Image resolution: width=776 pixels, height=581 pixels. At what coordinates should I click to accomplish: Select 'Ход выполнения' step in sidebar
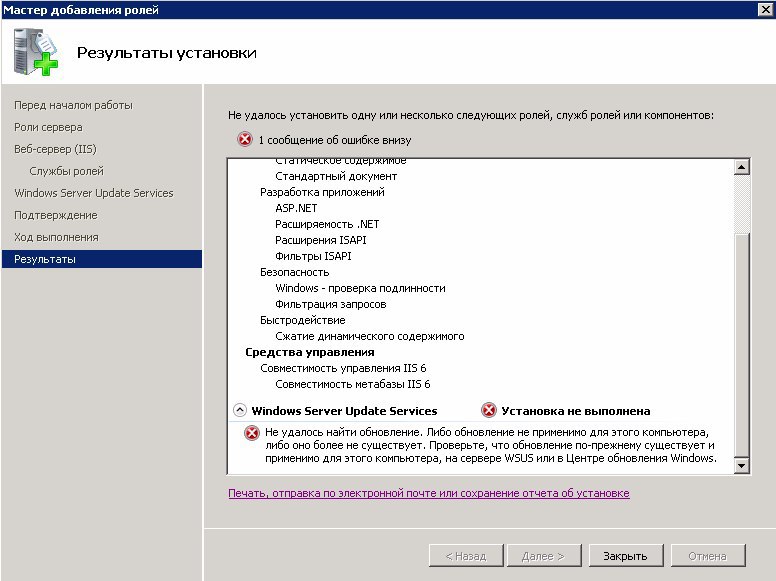point(56,237)
